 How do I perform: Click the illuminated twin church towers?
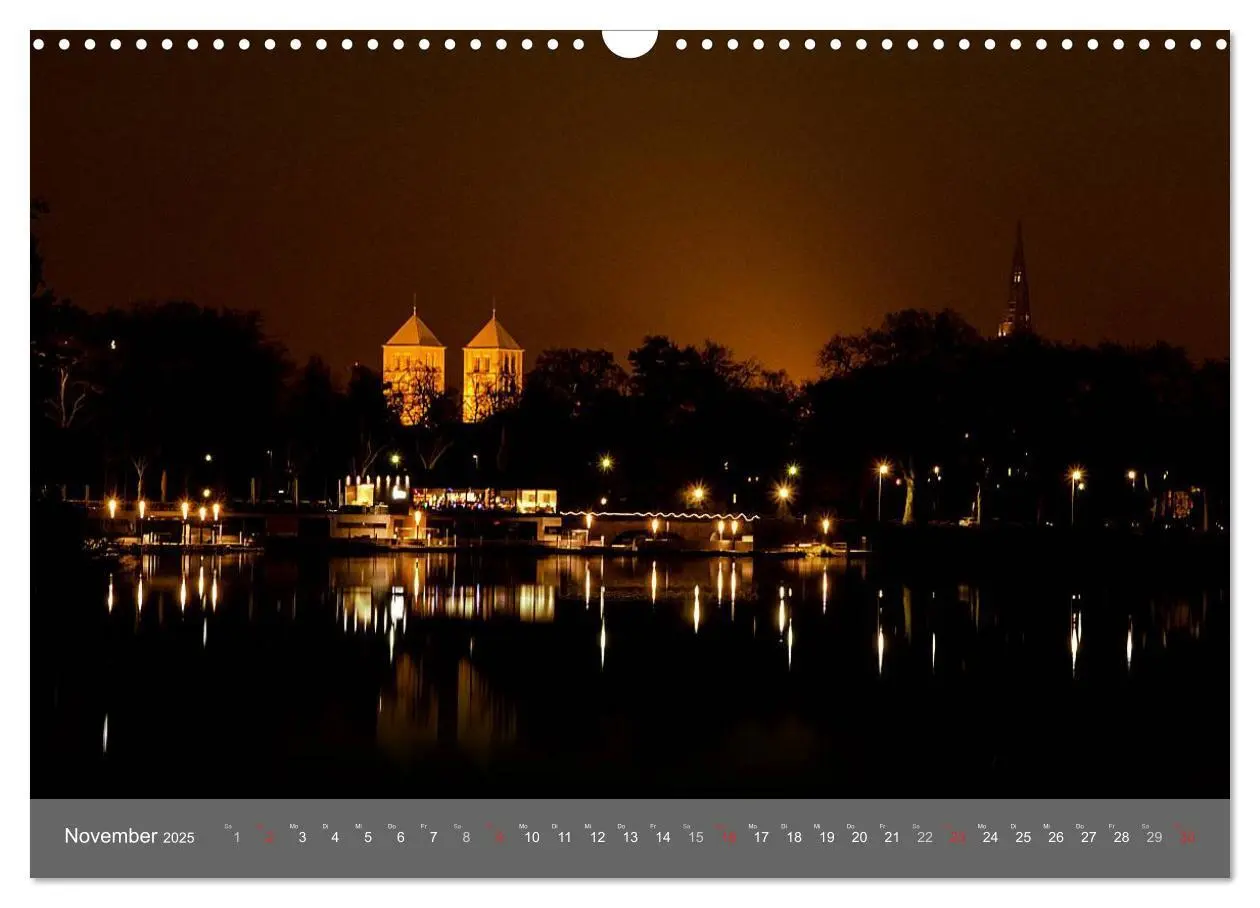pyautogui.click(x=453, y=365)
